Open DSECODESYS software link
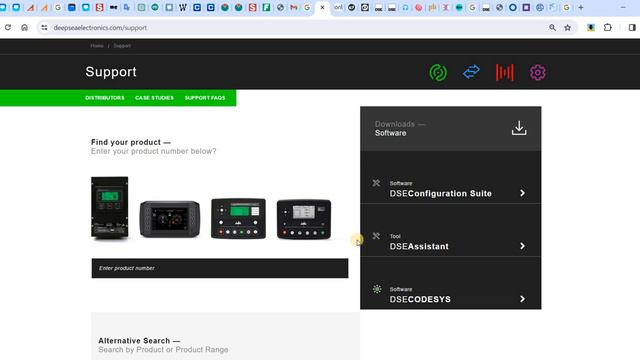This screenshot has height=360, width=640. [x=420, y=299]
